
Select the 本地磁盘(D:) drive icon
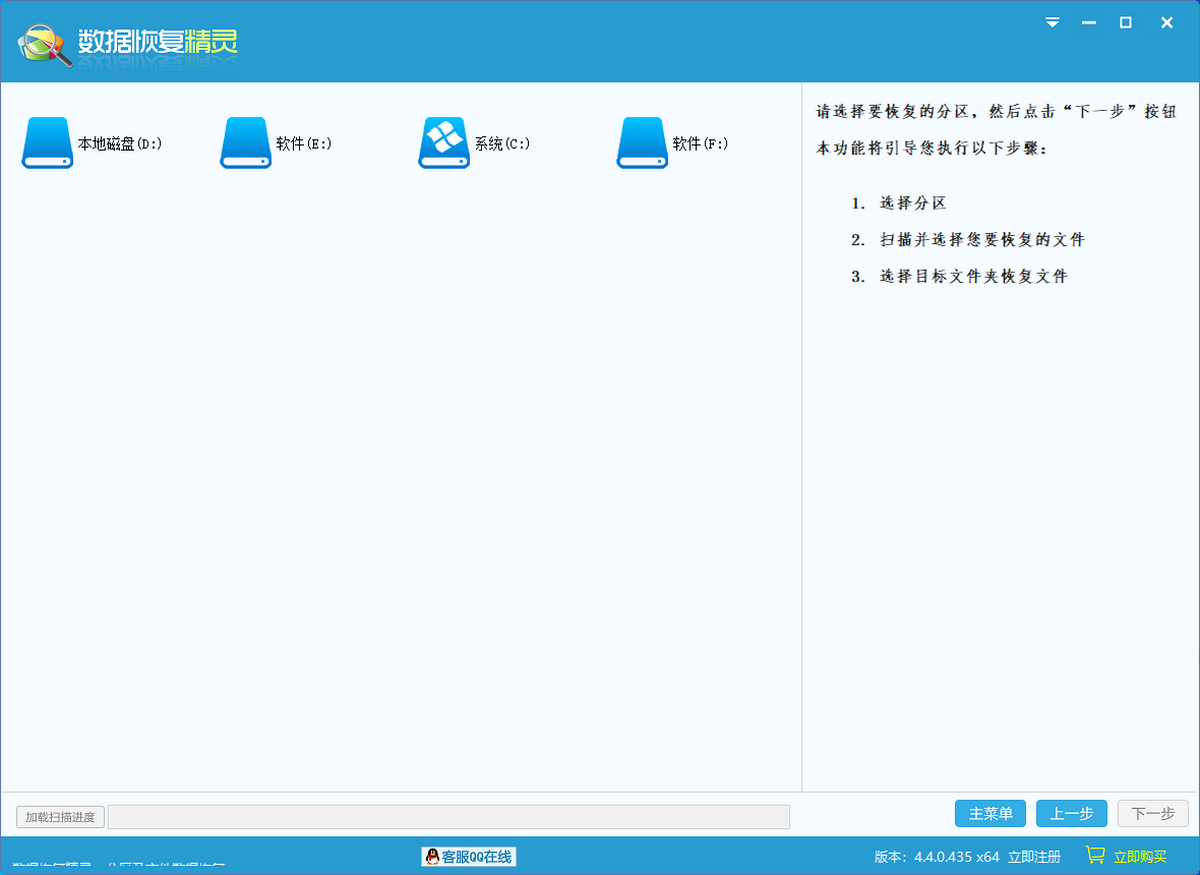click(47, 143)
